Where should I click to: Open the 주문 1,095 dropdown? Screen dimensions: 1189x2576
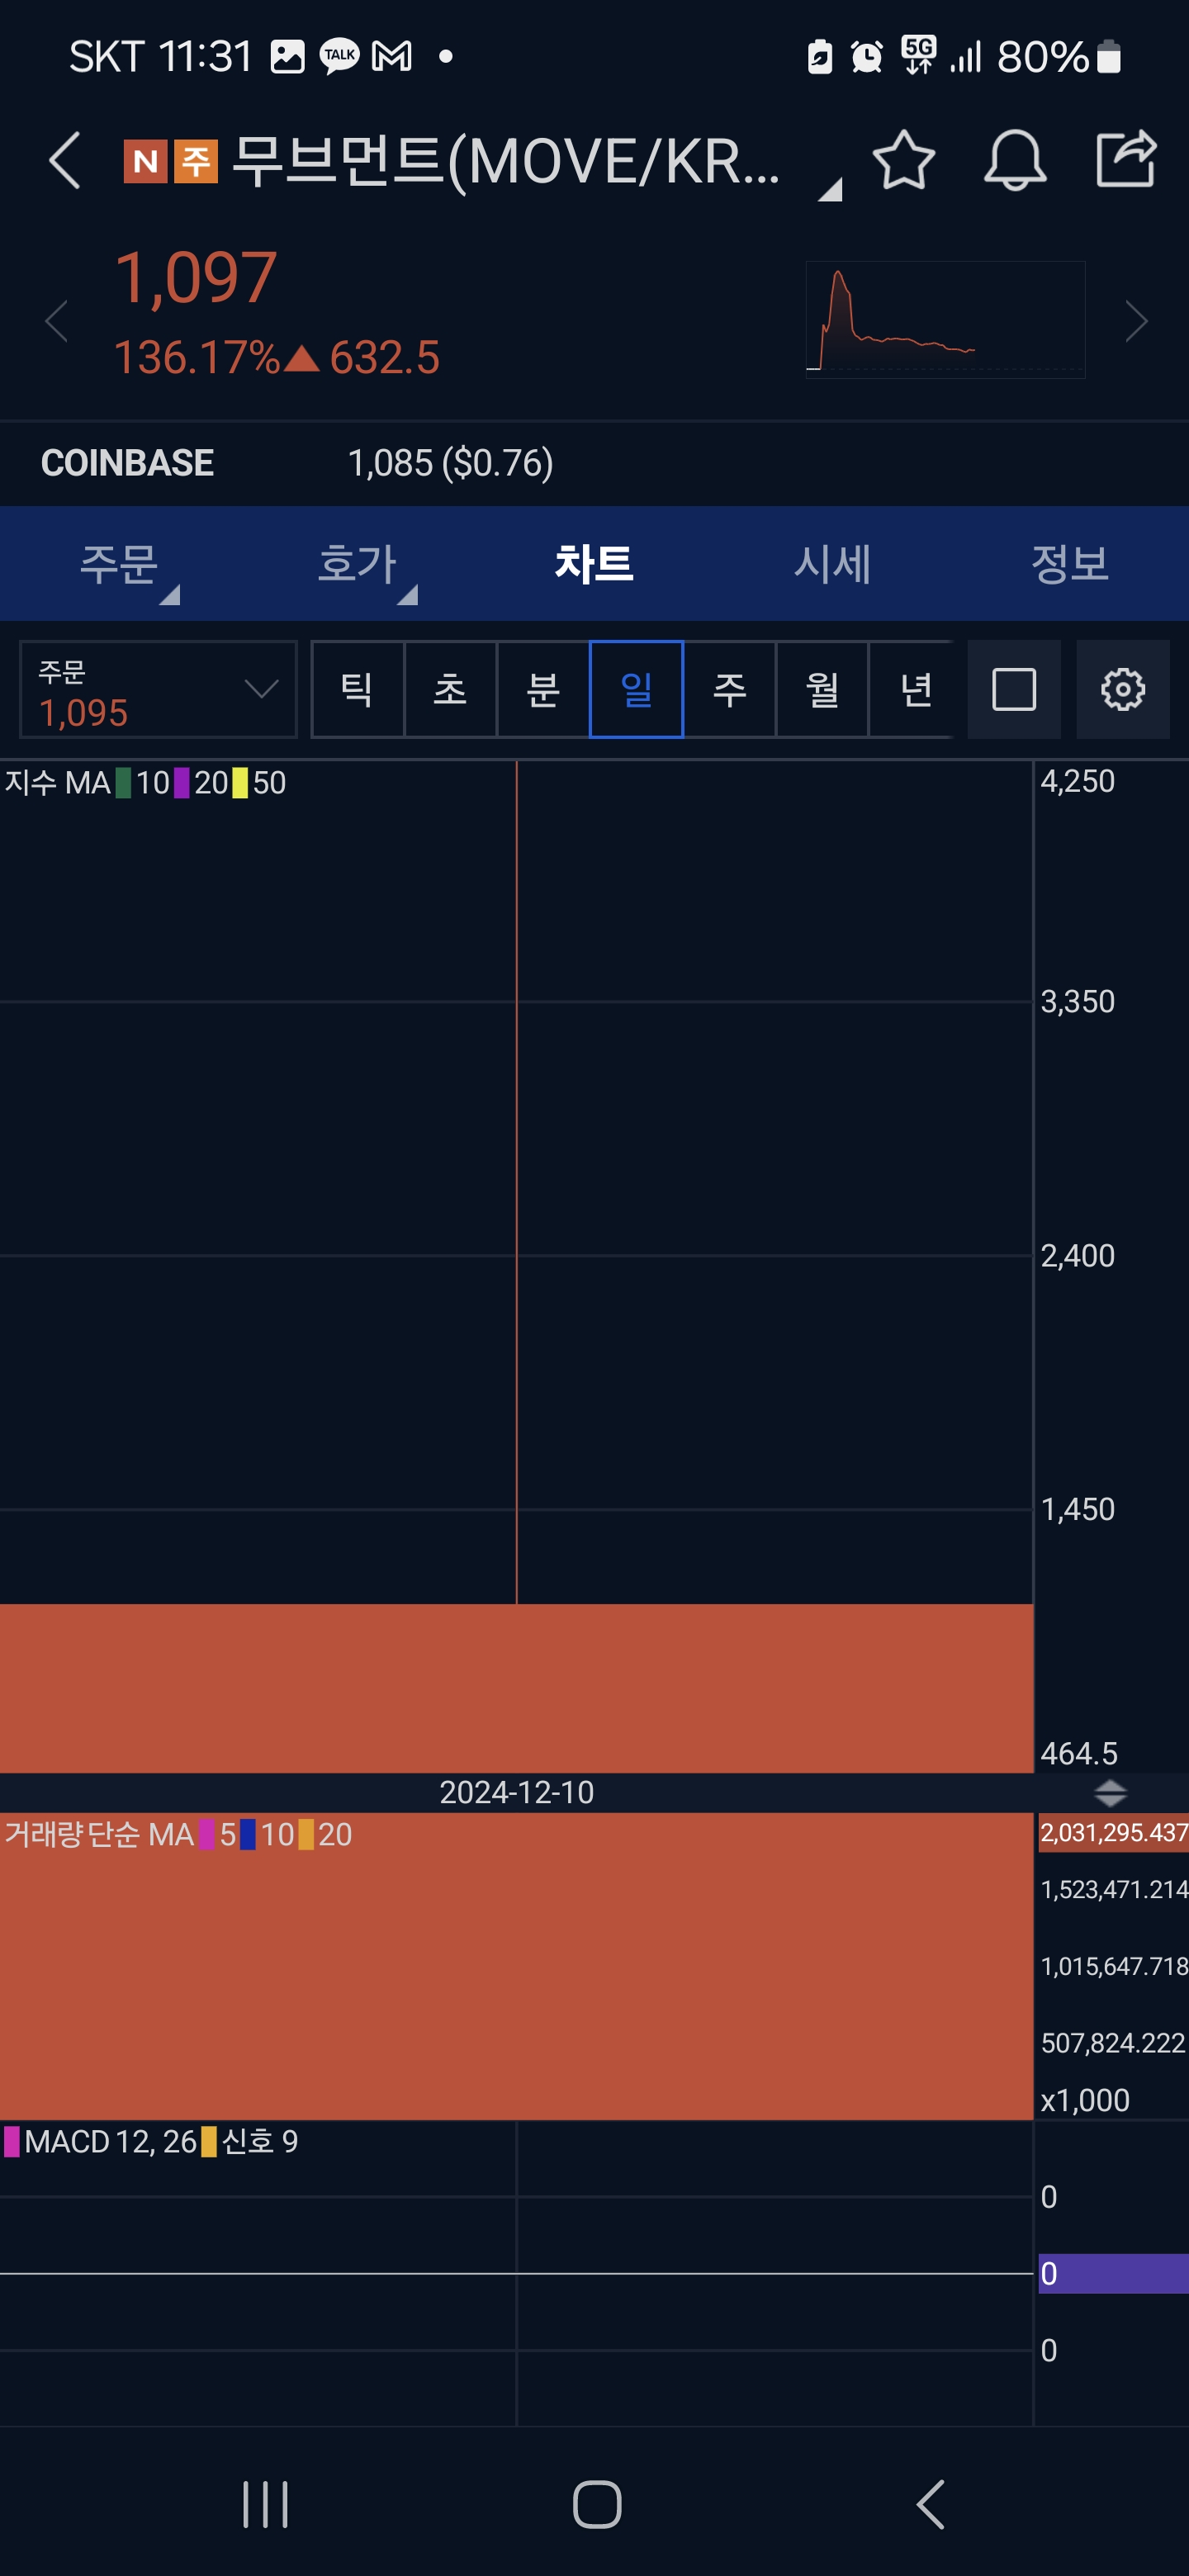pos(158,689)
